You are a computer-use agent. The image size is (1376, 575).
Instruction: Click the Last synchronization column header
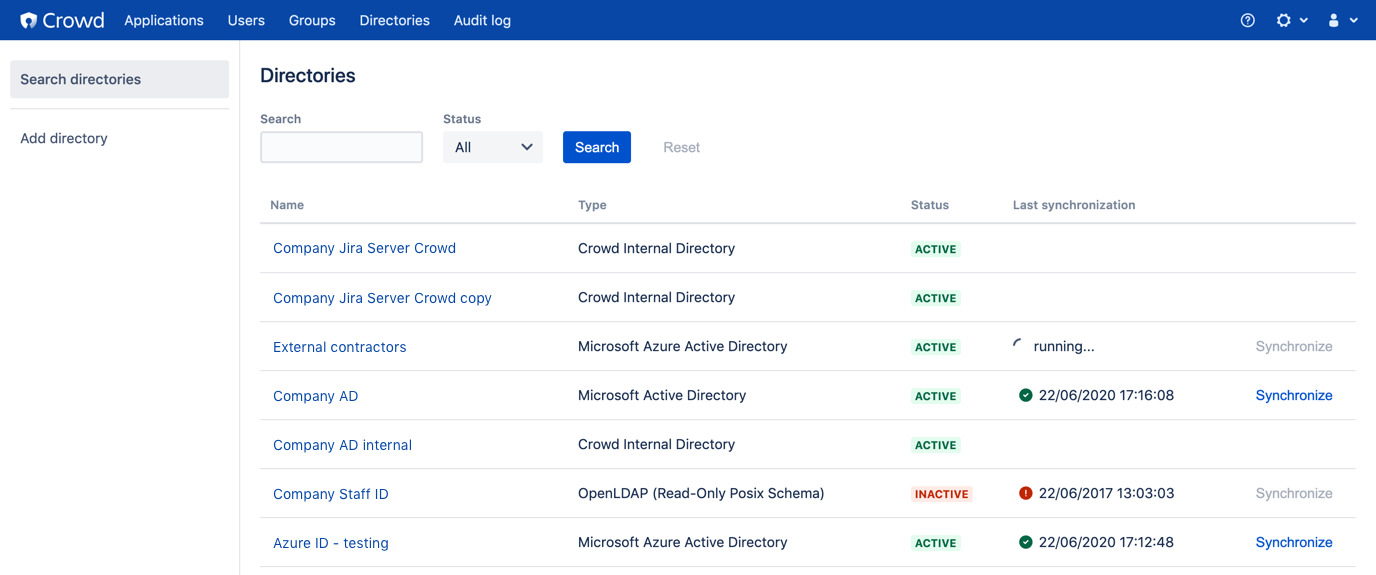[1074, 205]
